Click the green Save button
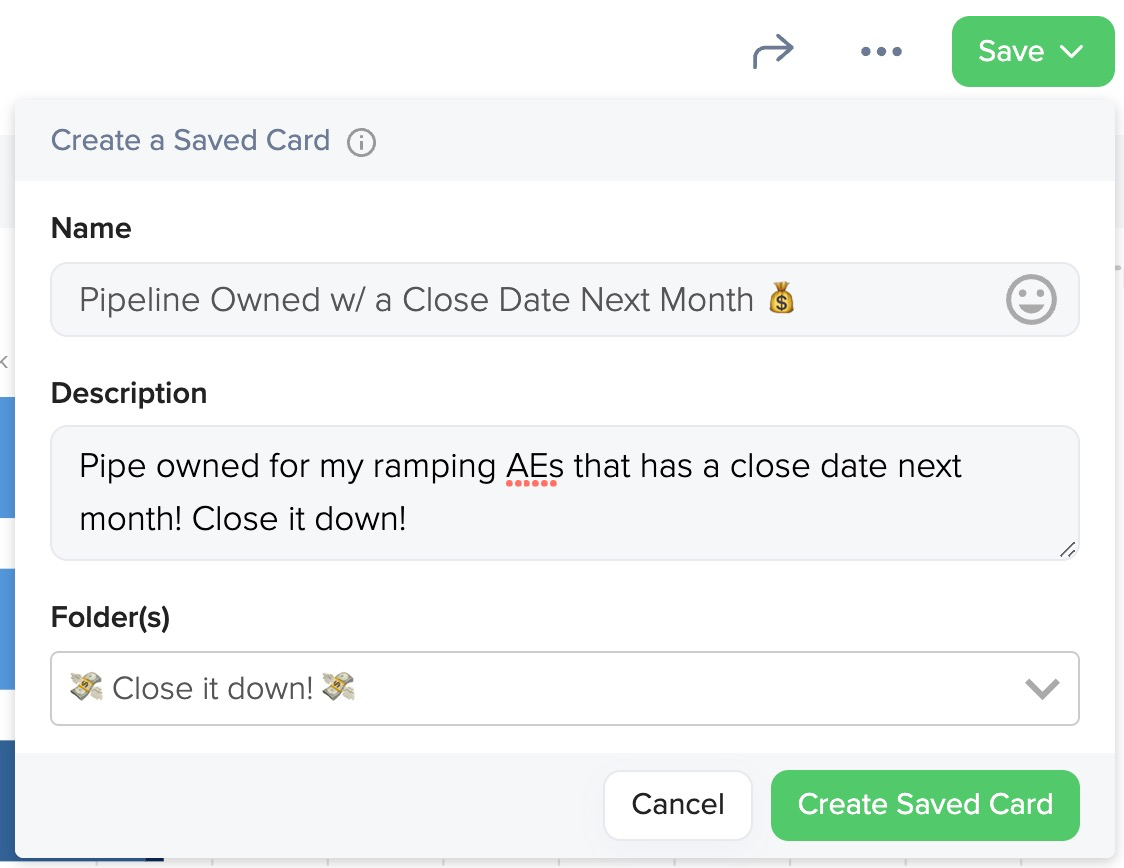 coord(1033,52)
